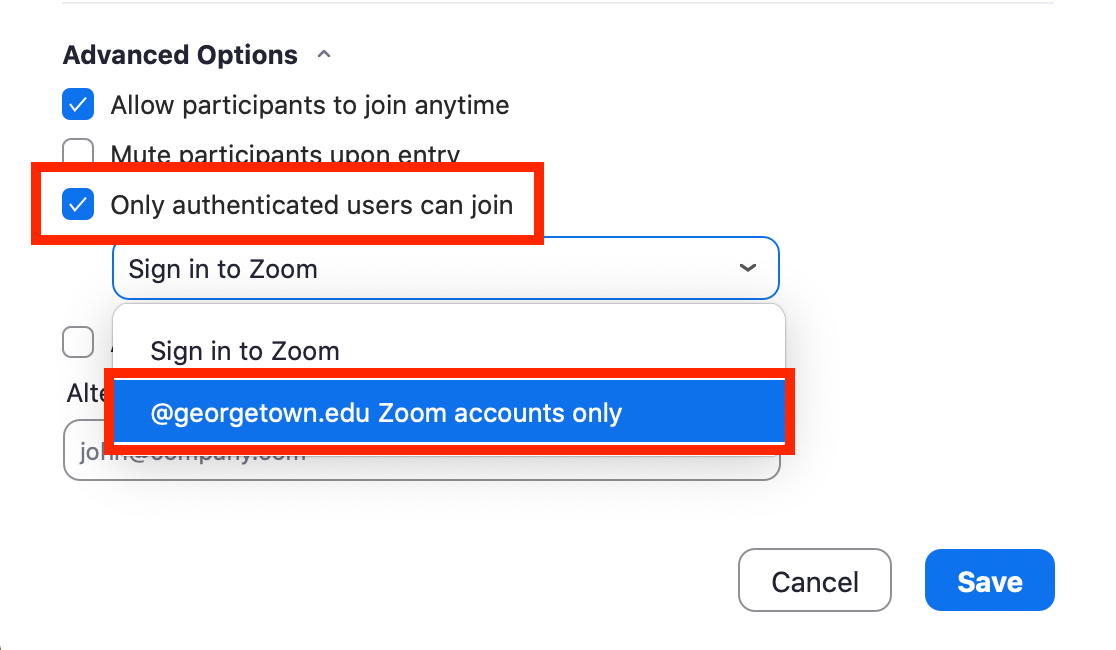
Task: Click the authentication dropdown arrow
Action: coord(747,268)
